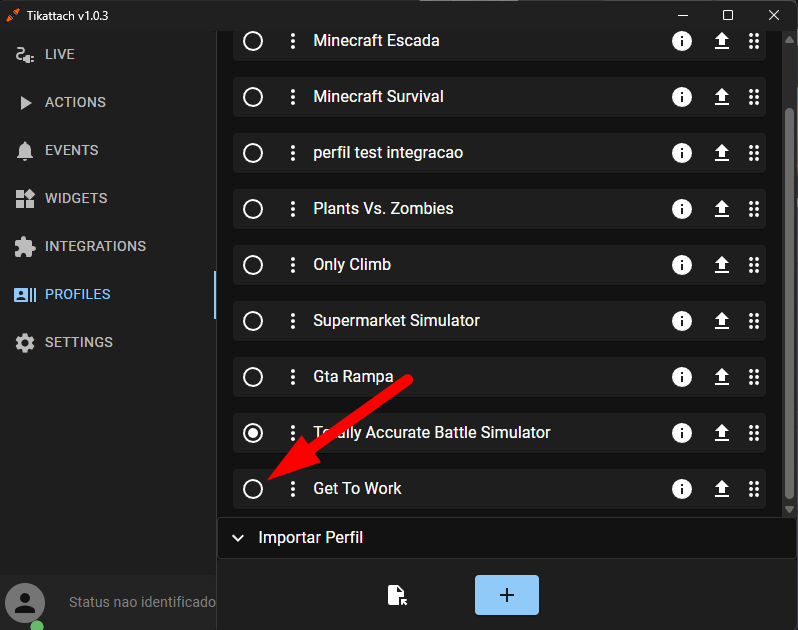
Task: Open options menu for Plants Vs. Zombies
Action: point(293,209)
